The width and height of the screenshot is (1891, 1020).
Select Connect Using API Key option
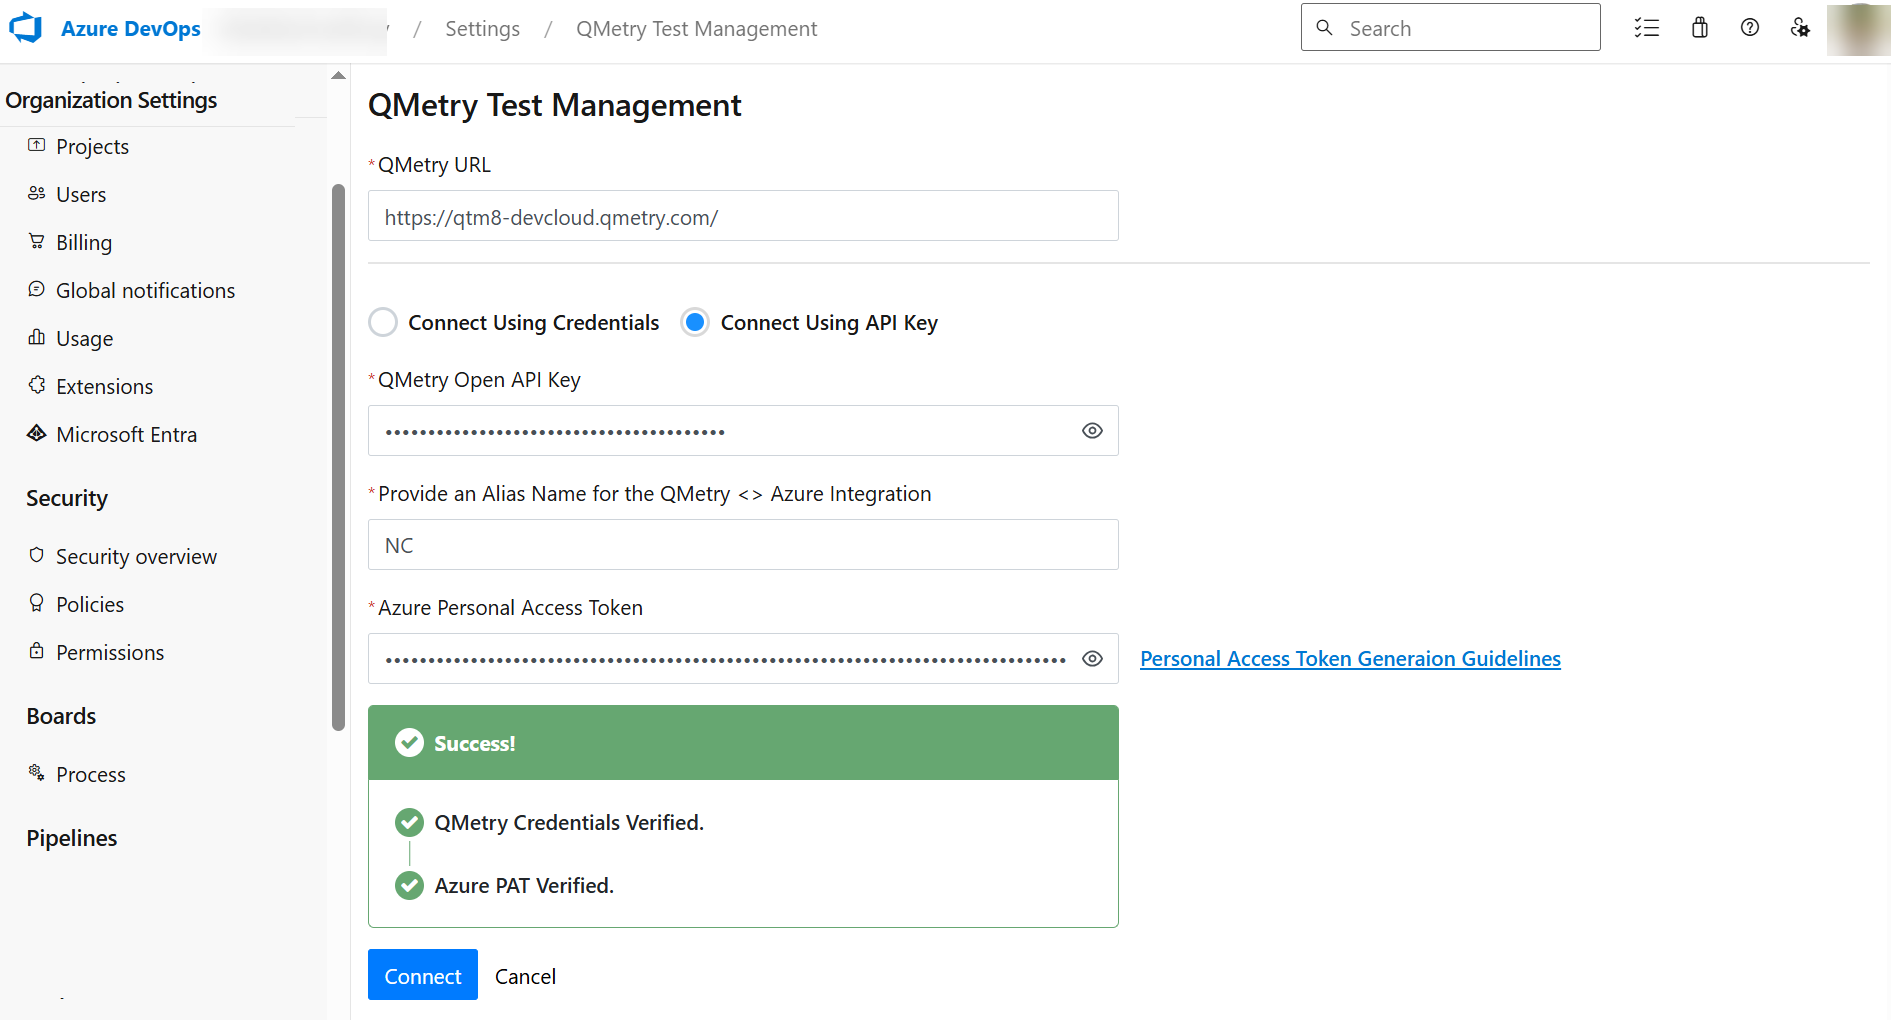695,322
